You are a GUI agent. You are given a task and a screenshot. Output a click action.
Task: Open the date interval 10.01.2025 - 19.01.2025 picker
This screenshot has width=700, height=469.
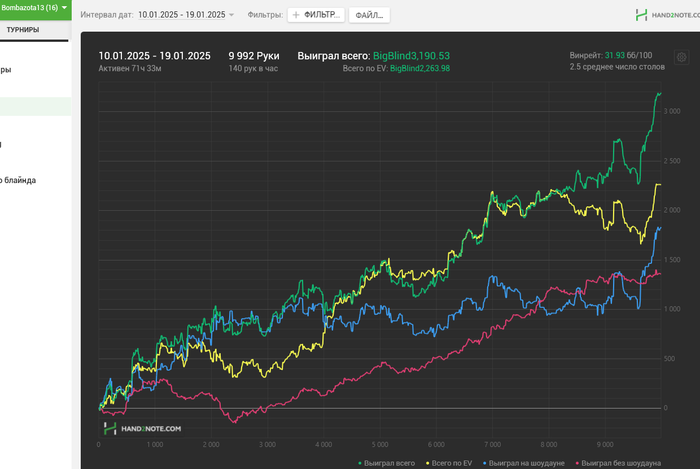pos(182,15)
